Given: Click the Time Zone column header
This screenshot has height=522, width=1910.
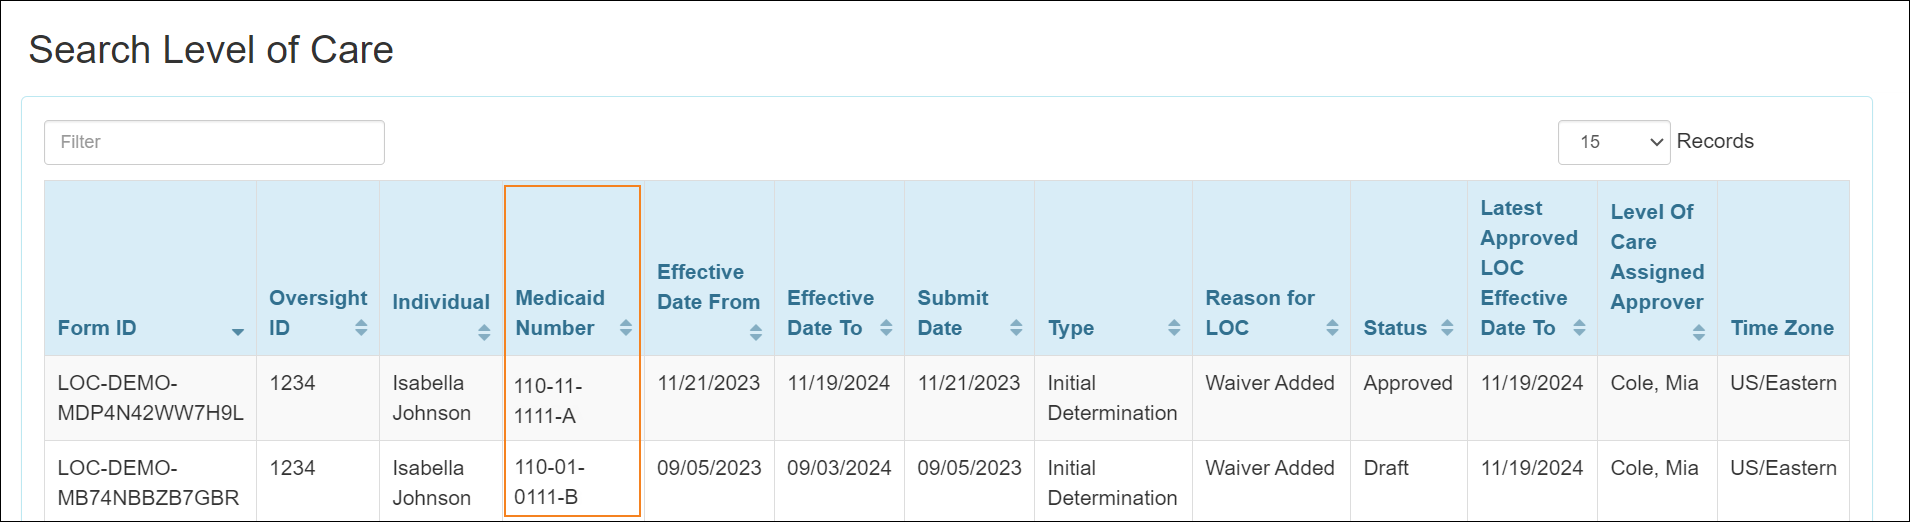Looking at the screenshot, I should coord(1782,328).
